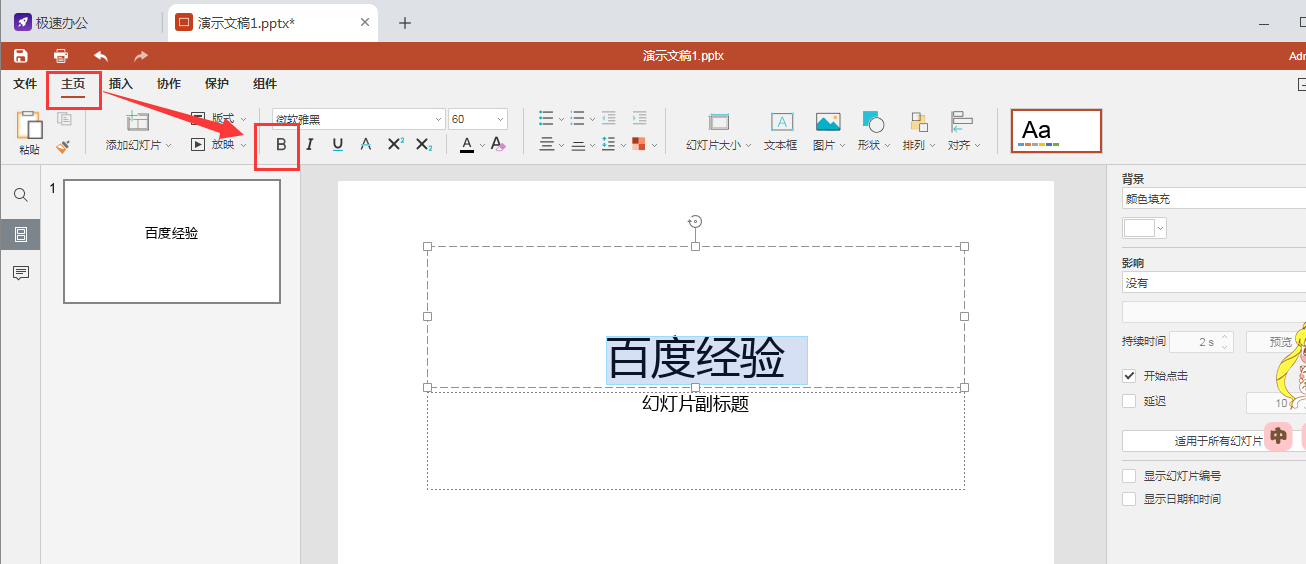Click the Print icon in title bar
Image resolution: width=1306 pixels, height=564 pixels.
[61, 56]
